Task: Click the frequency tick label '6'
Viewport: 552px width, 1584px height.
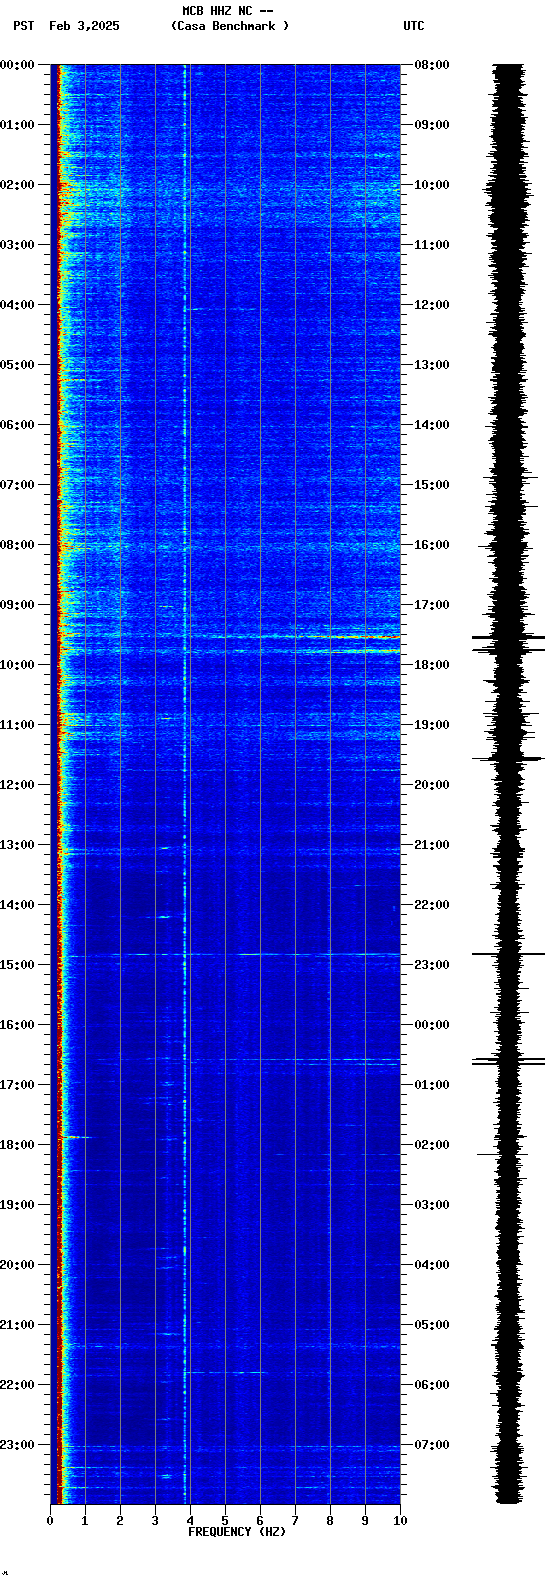Action: click(x=260, y=1521)
